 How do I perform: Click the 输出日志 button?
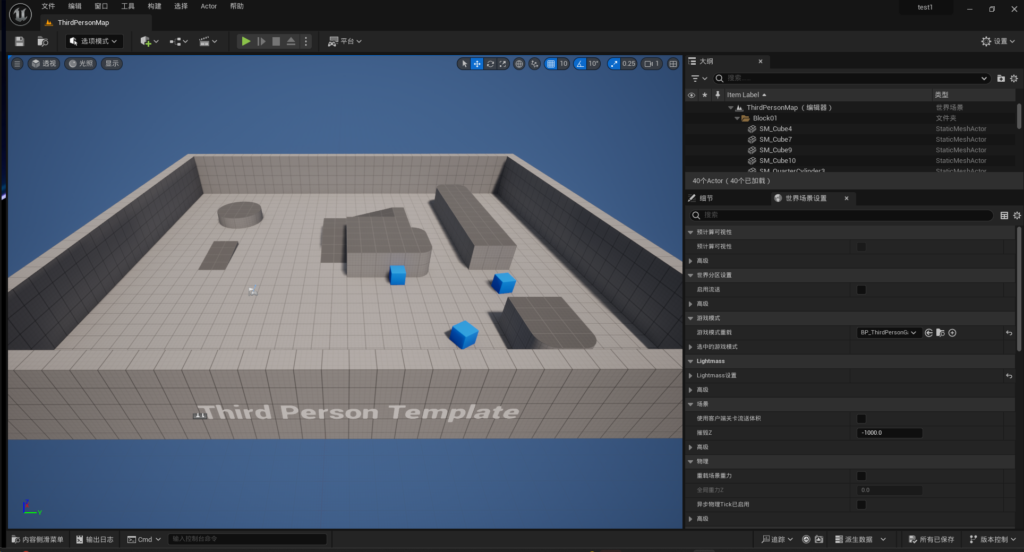pos(94,539)
